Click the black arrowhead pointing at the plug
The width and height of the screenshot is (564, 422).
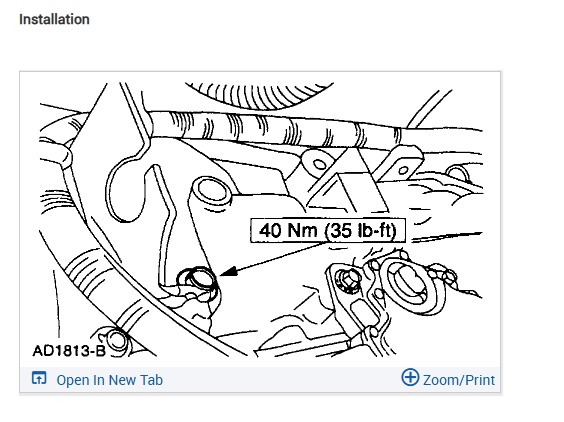229,272
